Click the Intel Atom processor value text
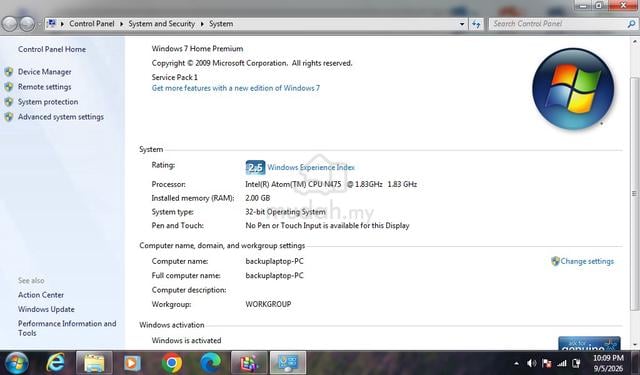 coord(331,184)
